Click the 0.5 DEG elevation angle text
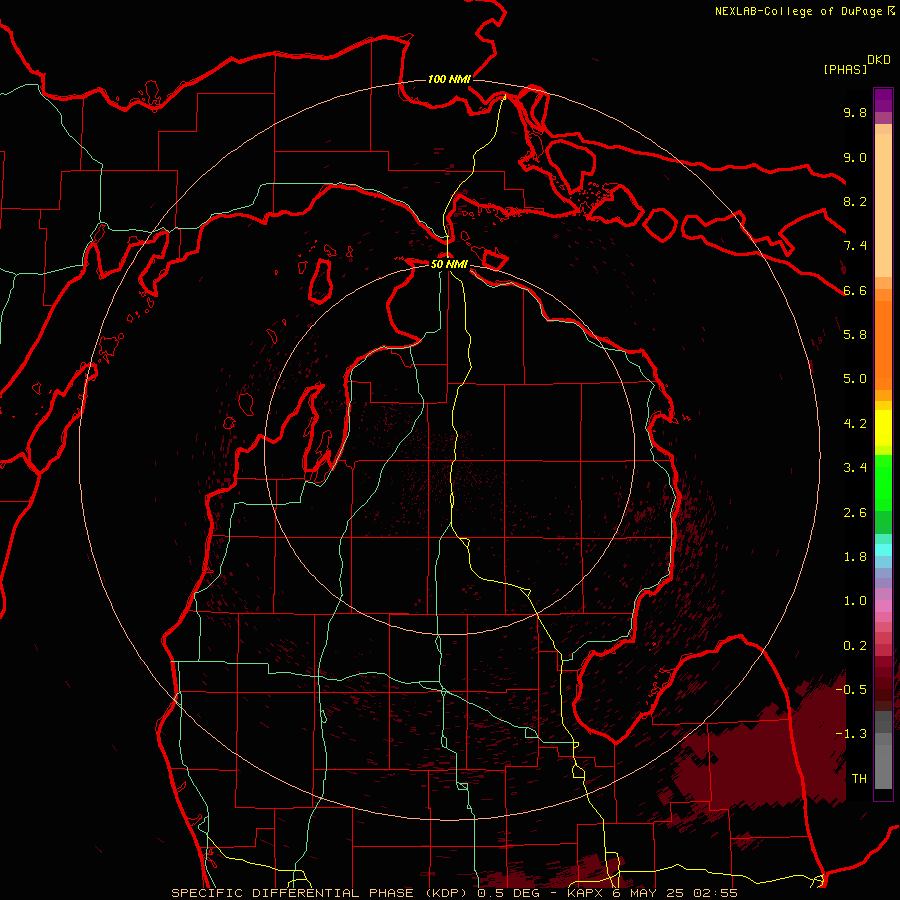 click(x=509, y=893)
